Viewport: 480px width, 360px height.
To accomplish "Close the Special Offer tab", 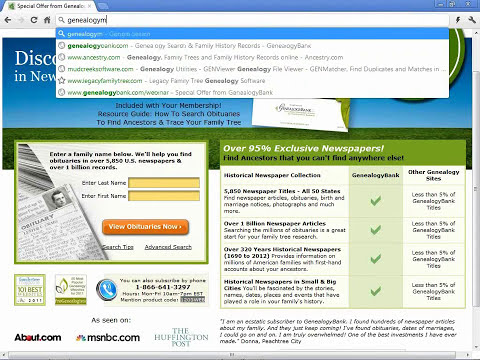I will [90, 6].
